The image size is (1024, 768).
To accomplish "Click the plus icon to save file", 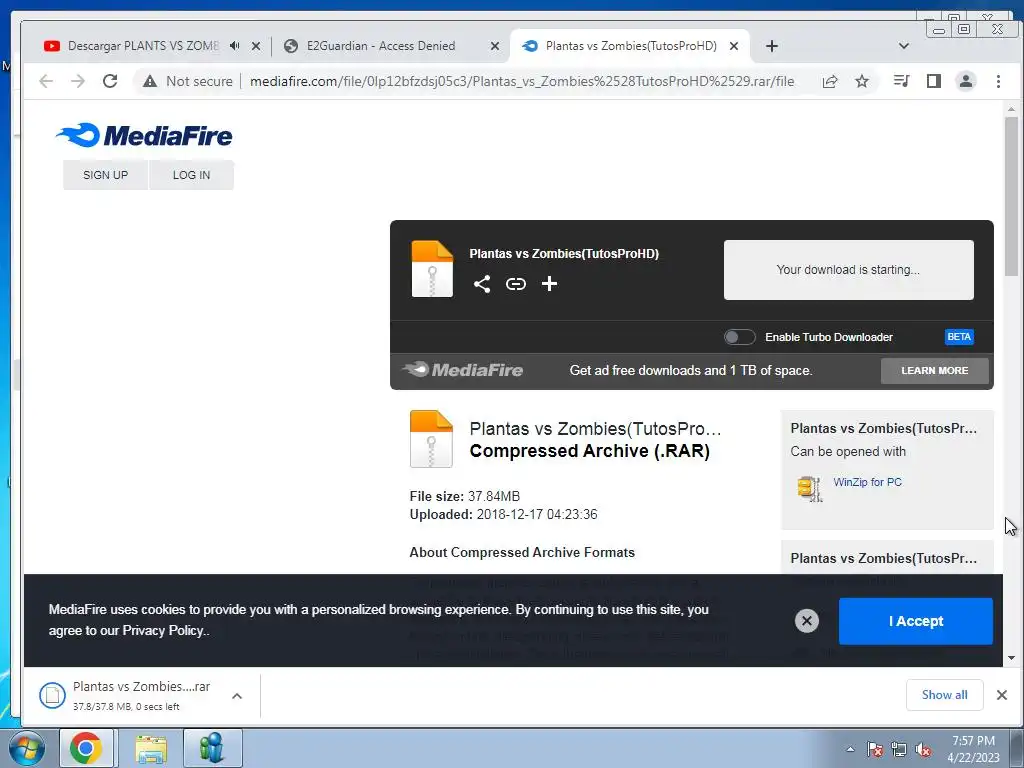I will click(549, 283).
